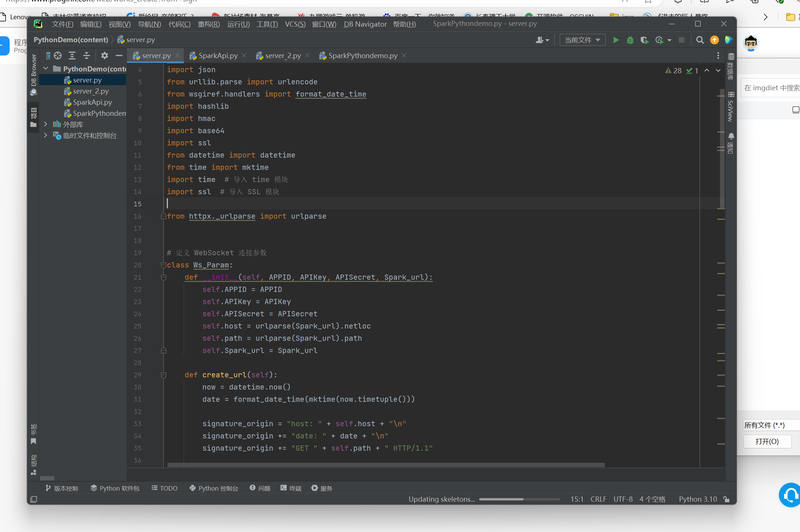Open the 运行(U) menu

(x=238, y=24)
